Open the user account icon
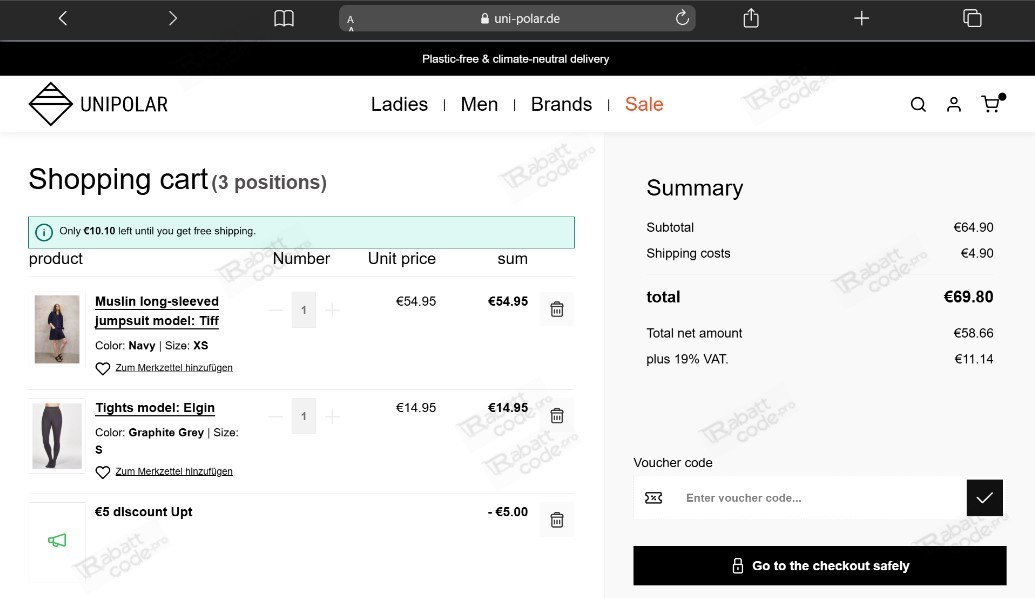1035x598 pixels. [954, 104]
